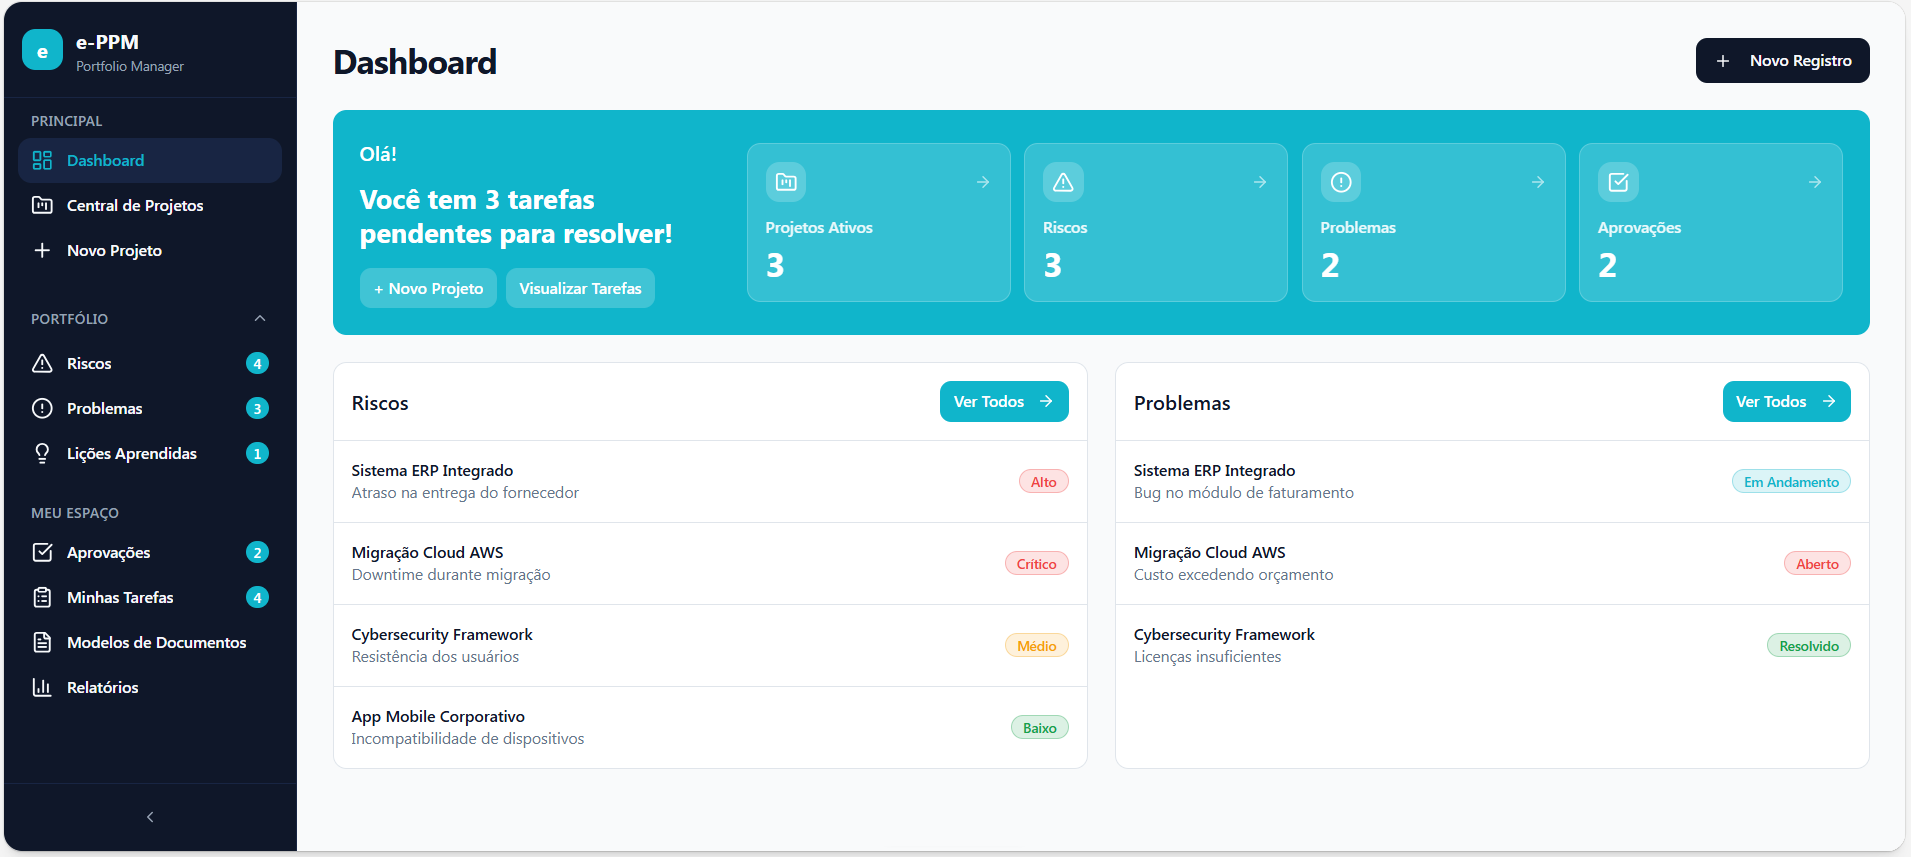
Task: Click Ver Todos in the Problemas panel
Action: 1786,401
